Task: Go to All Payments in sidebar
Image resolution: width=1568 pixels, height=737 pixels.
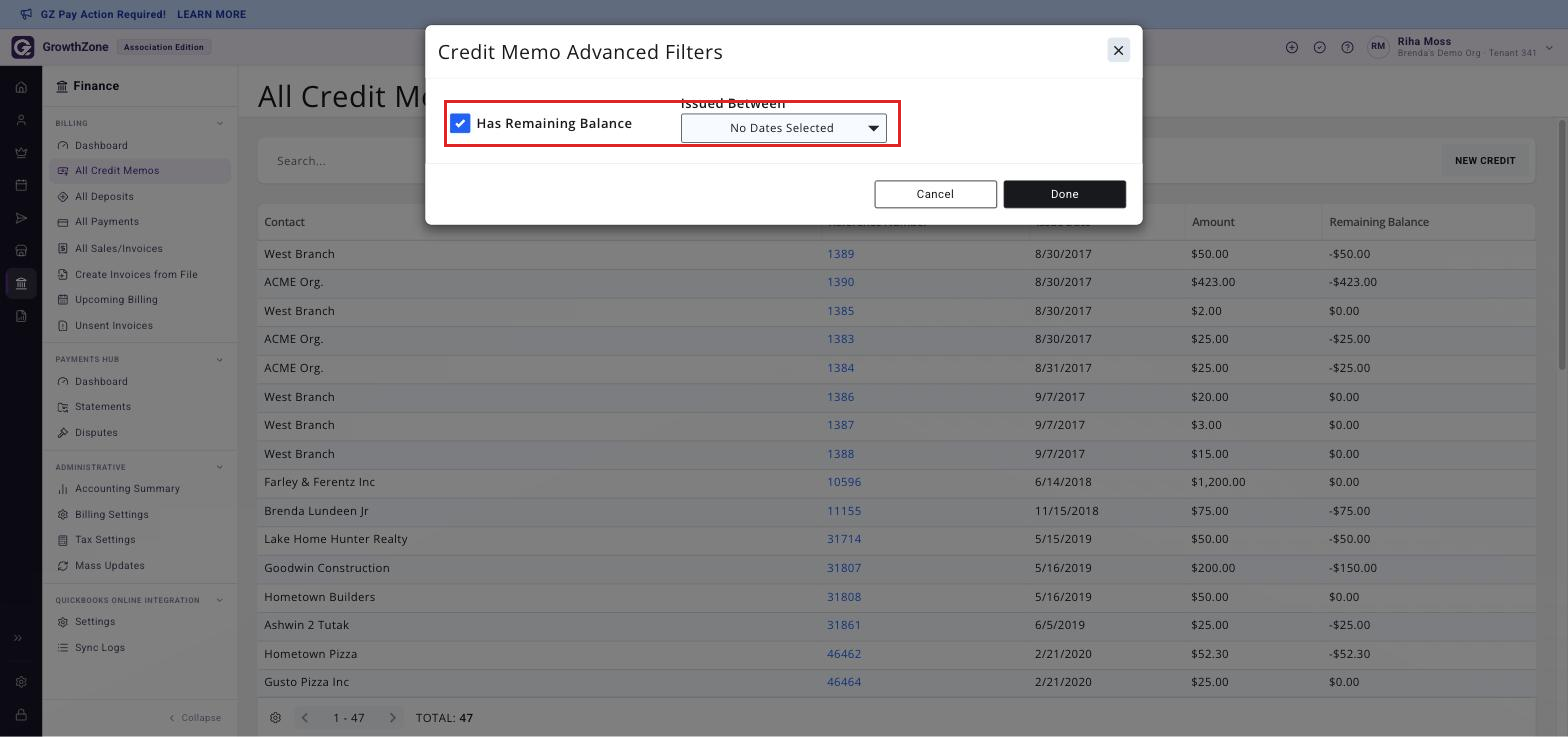Action: [x=107, y=222]
